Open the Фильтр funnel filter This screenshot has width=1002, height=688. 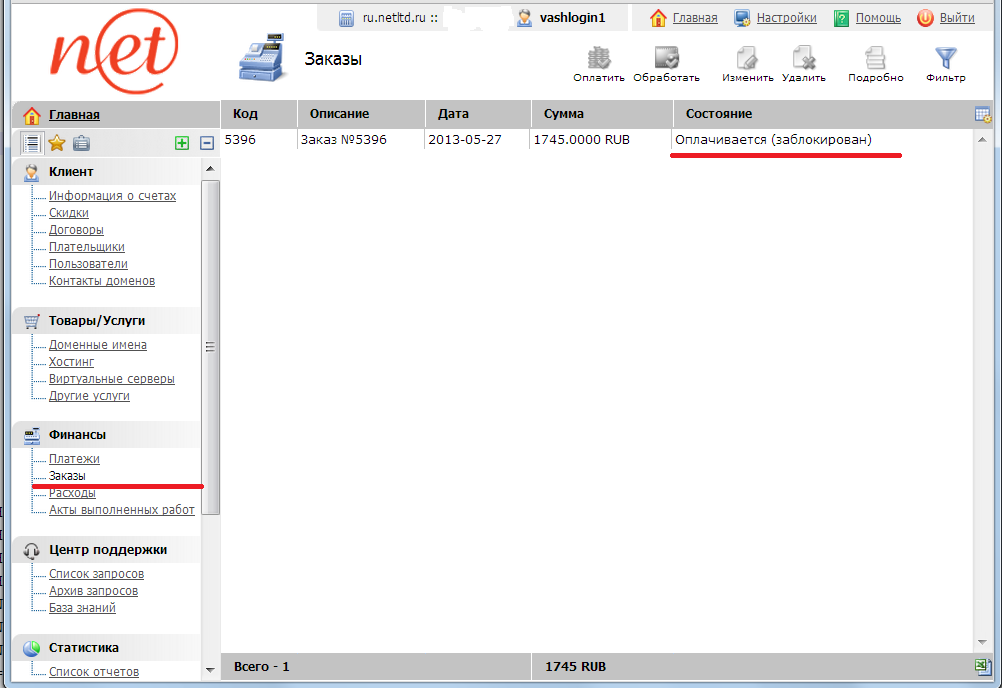click(x=945, y=58)
